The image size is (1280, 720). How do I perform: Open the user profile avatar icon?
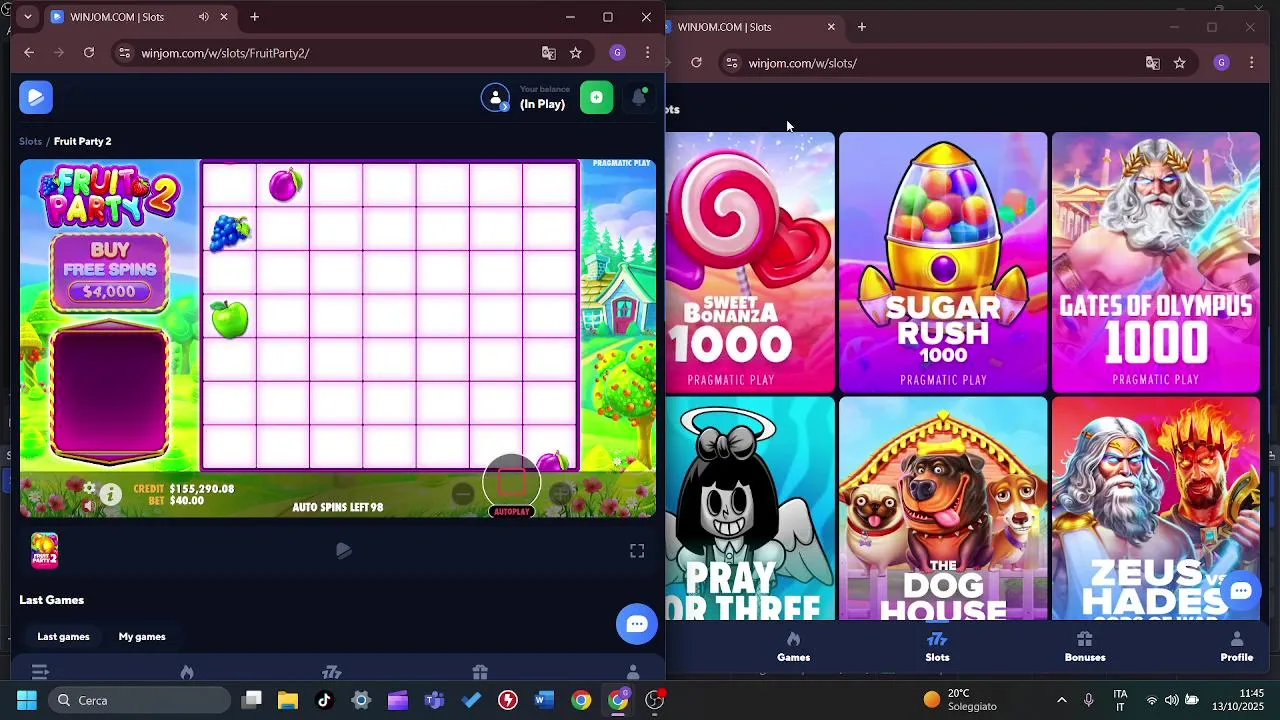tap(495, 97)
